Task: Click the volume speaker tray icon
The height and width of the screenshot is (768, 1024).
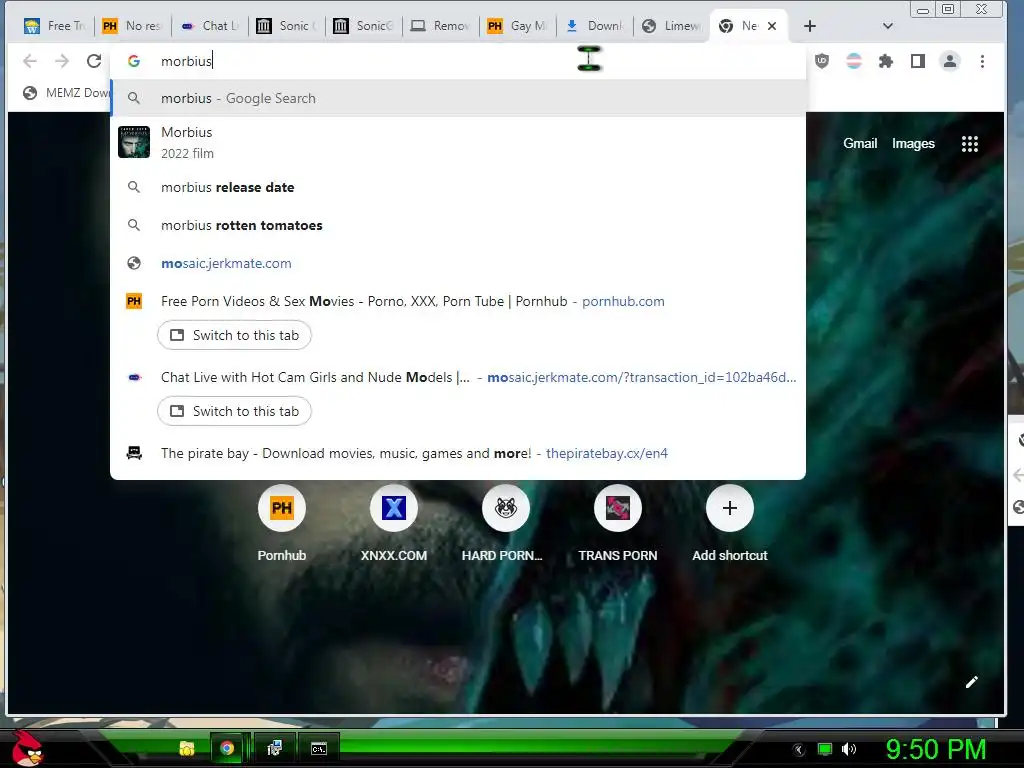Action: (849, 749)
